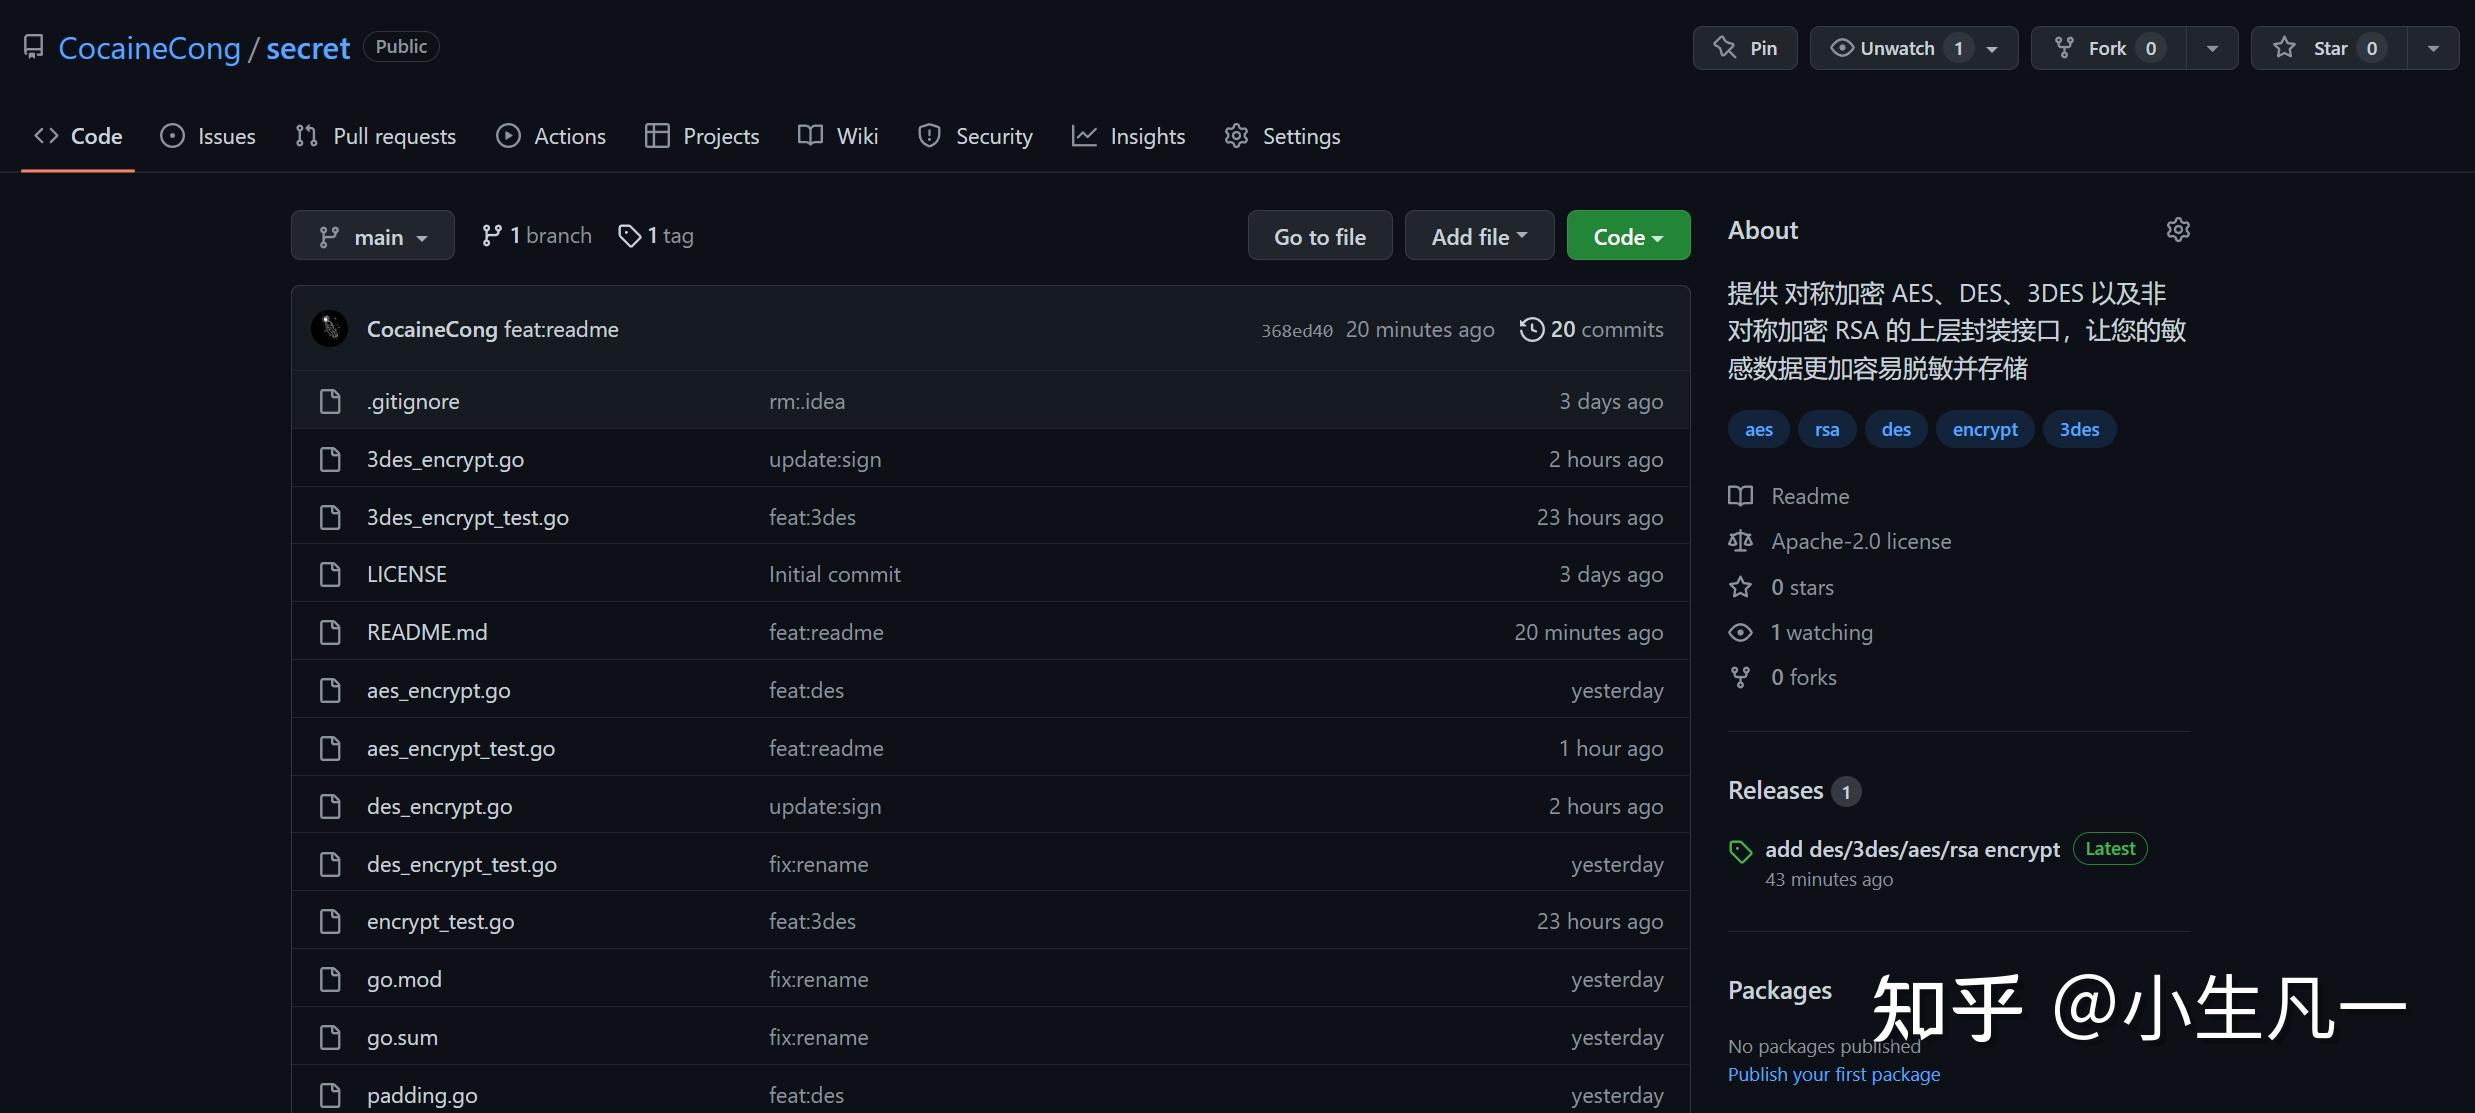The image size is (2475, 1113).
Task: Click the CocaineCong avatar thumbnail
Action: (330, 329)
